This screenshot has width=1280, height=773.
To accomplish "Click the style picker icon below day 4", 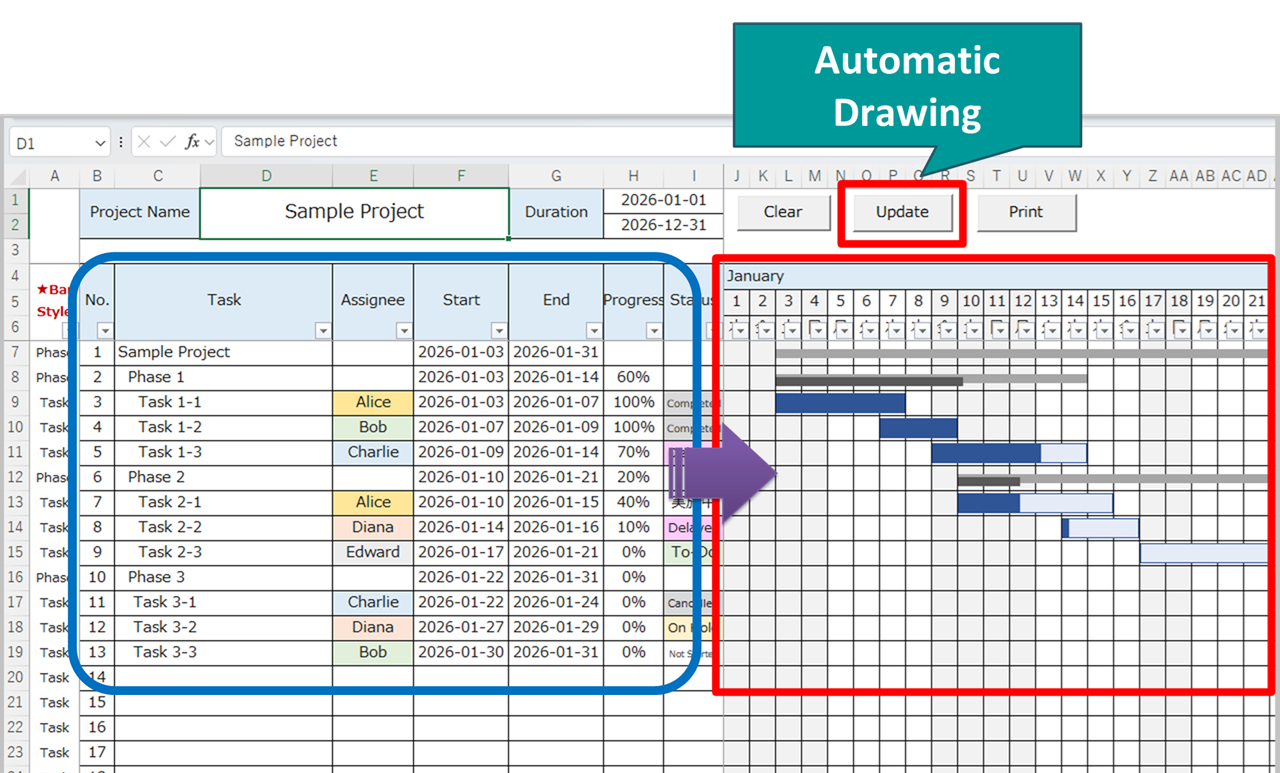I will coord(815,330).
